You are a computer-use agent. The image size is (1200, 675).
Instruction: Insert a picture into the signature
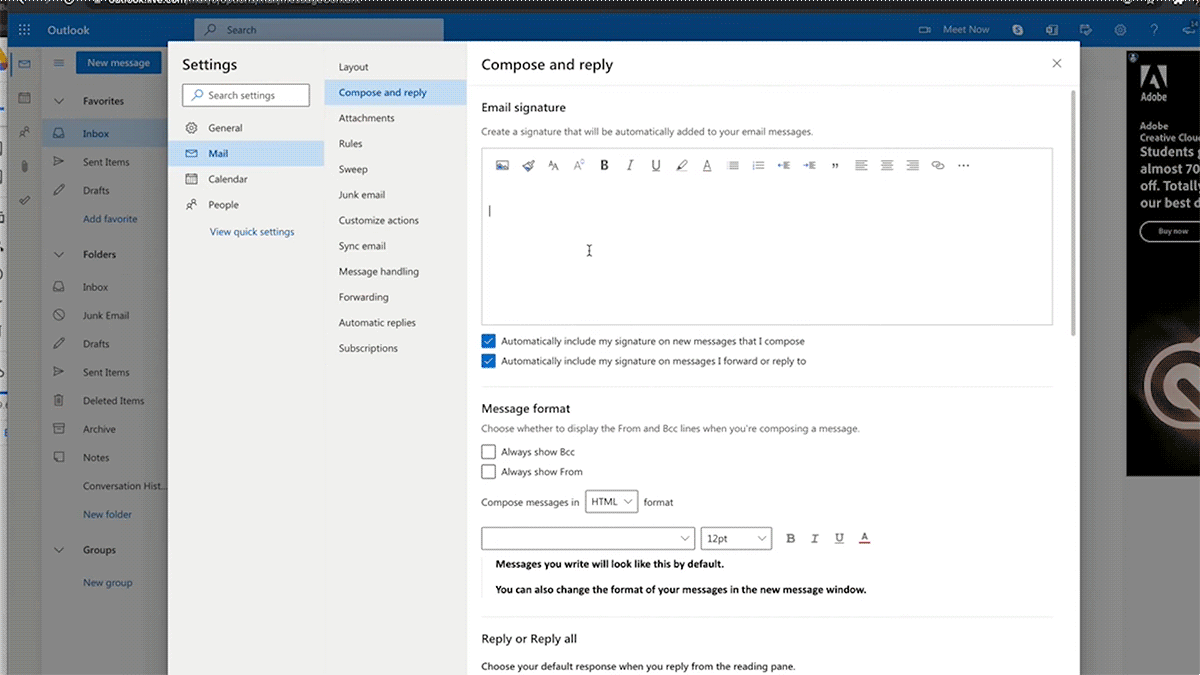(x=502, y=165)
